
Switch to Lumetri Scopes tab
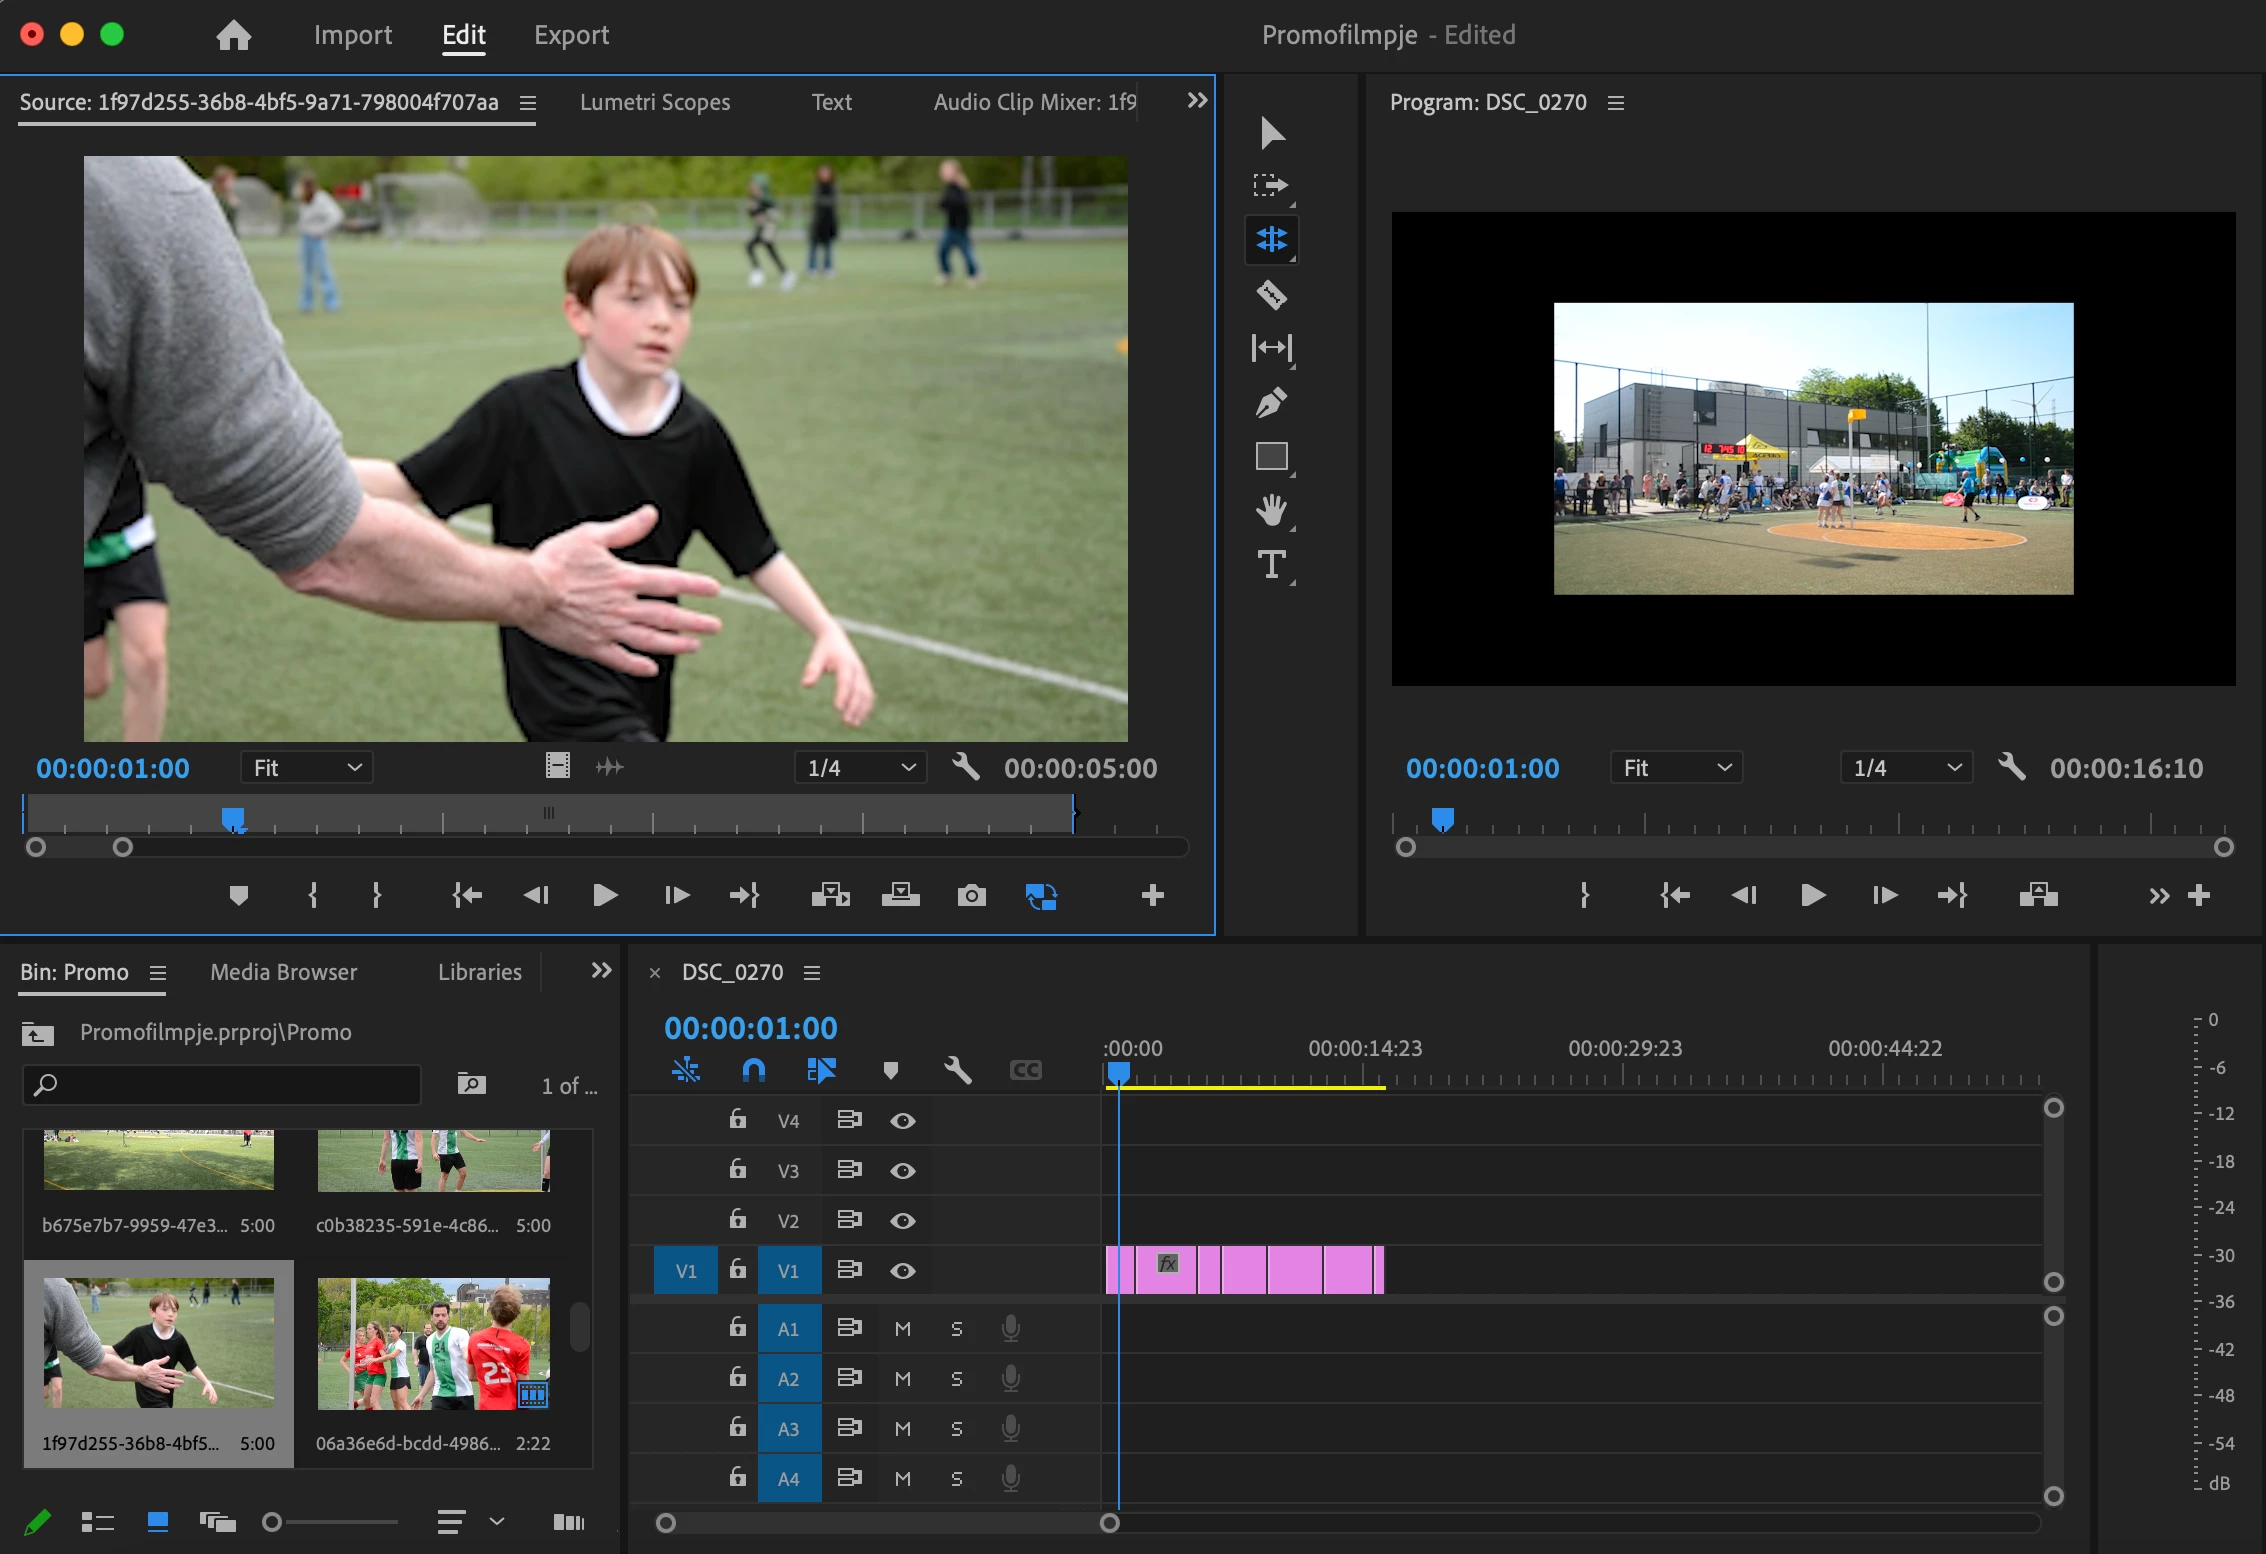click(x=655, y=102)
